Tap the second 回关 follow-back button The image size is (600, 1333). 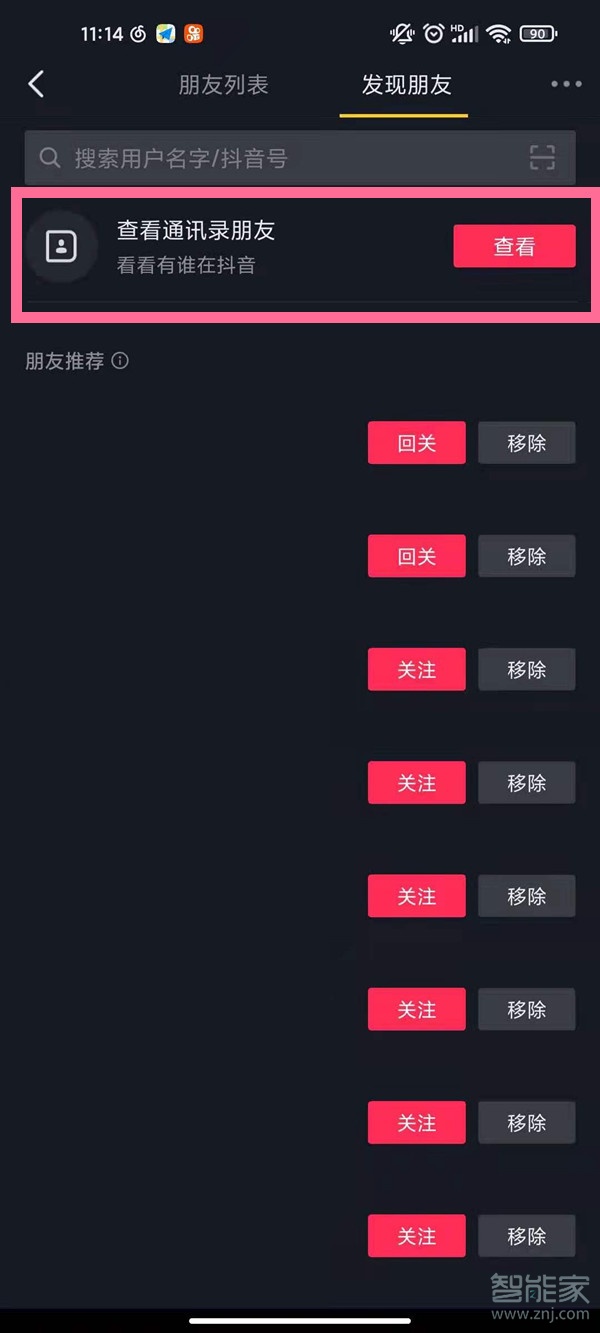tap(416, 556)
